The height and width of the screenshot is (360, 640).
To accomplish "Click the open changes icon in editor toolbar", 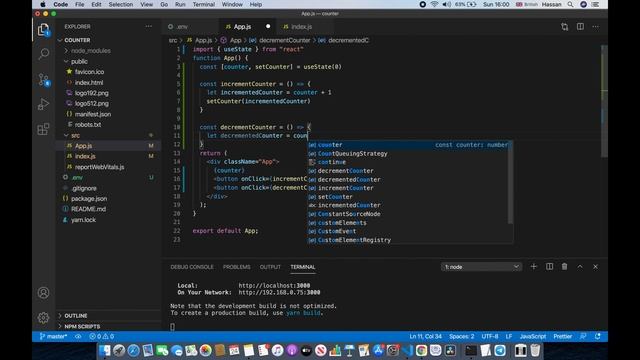I will tap(564, 27).
